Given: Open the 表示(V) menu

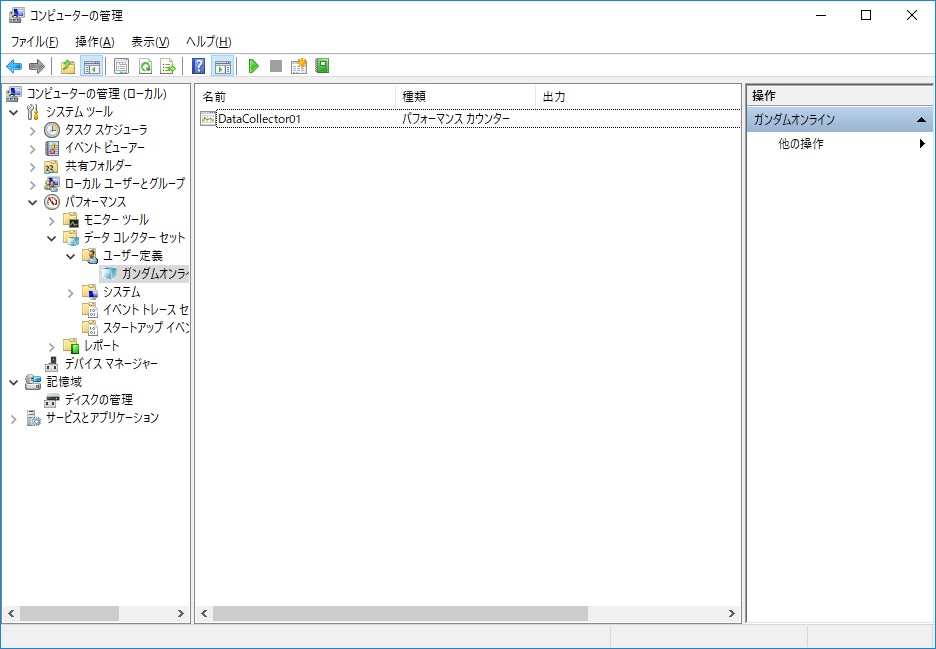Looking at the screenshot, I should pyautogui.click(x=150, y=41).
